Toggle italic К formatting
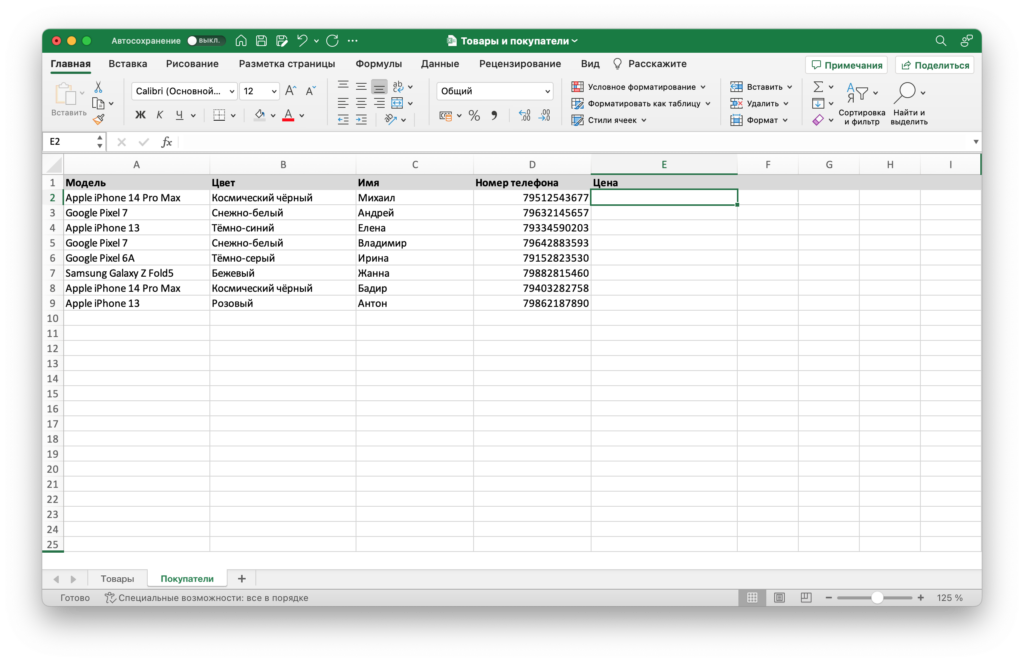Screen dimensions: 1024x662 click(160, 116)
